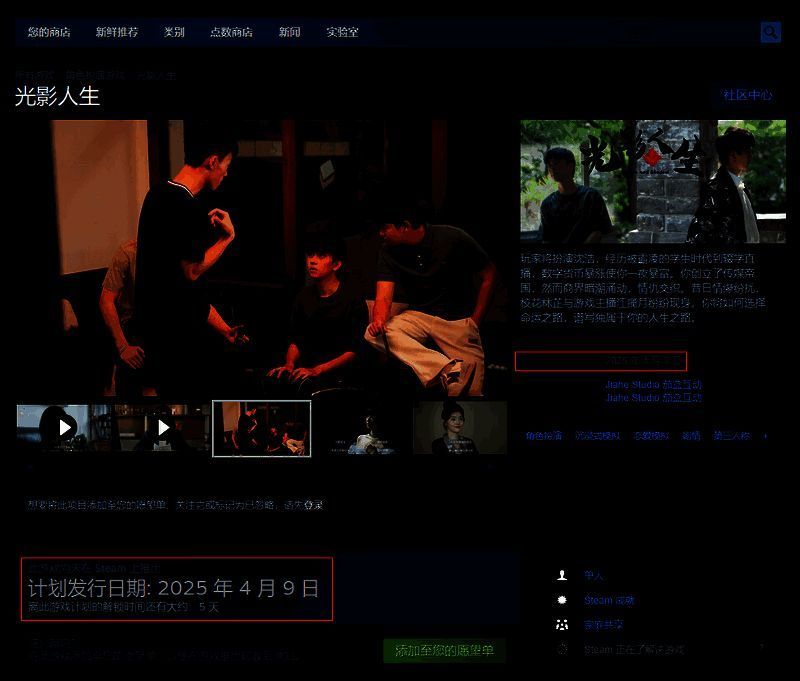Expand more tags with the plus button
The image size is (800, 681).
click(765, 436)
